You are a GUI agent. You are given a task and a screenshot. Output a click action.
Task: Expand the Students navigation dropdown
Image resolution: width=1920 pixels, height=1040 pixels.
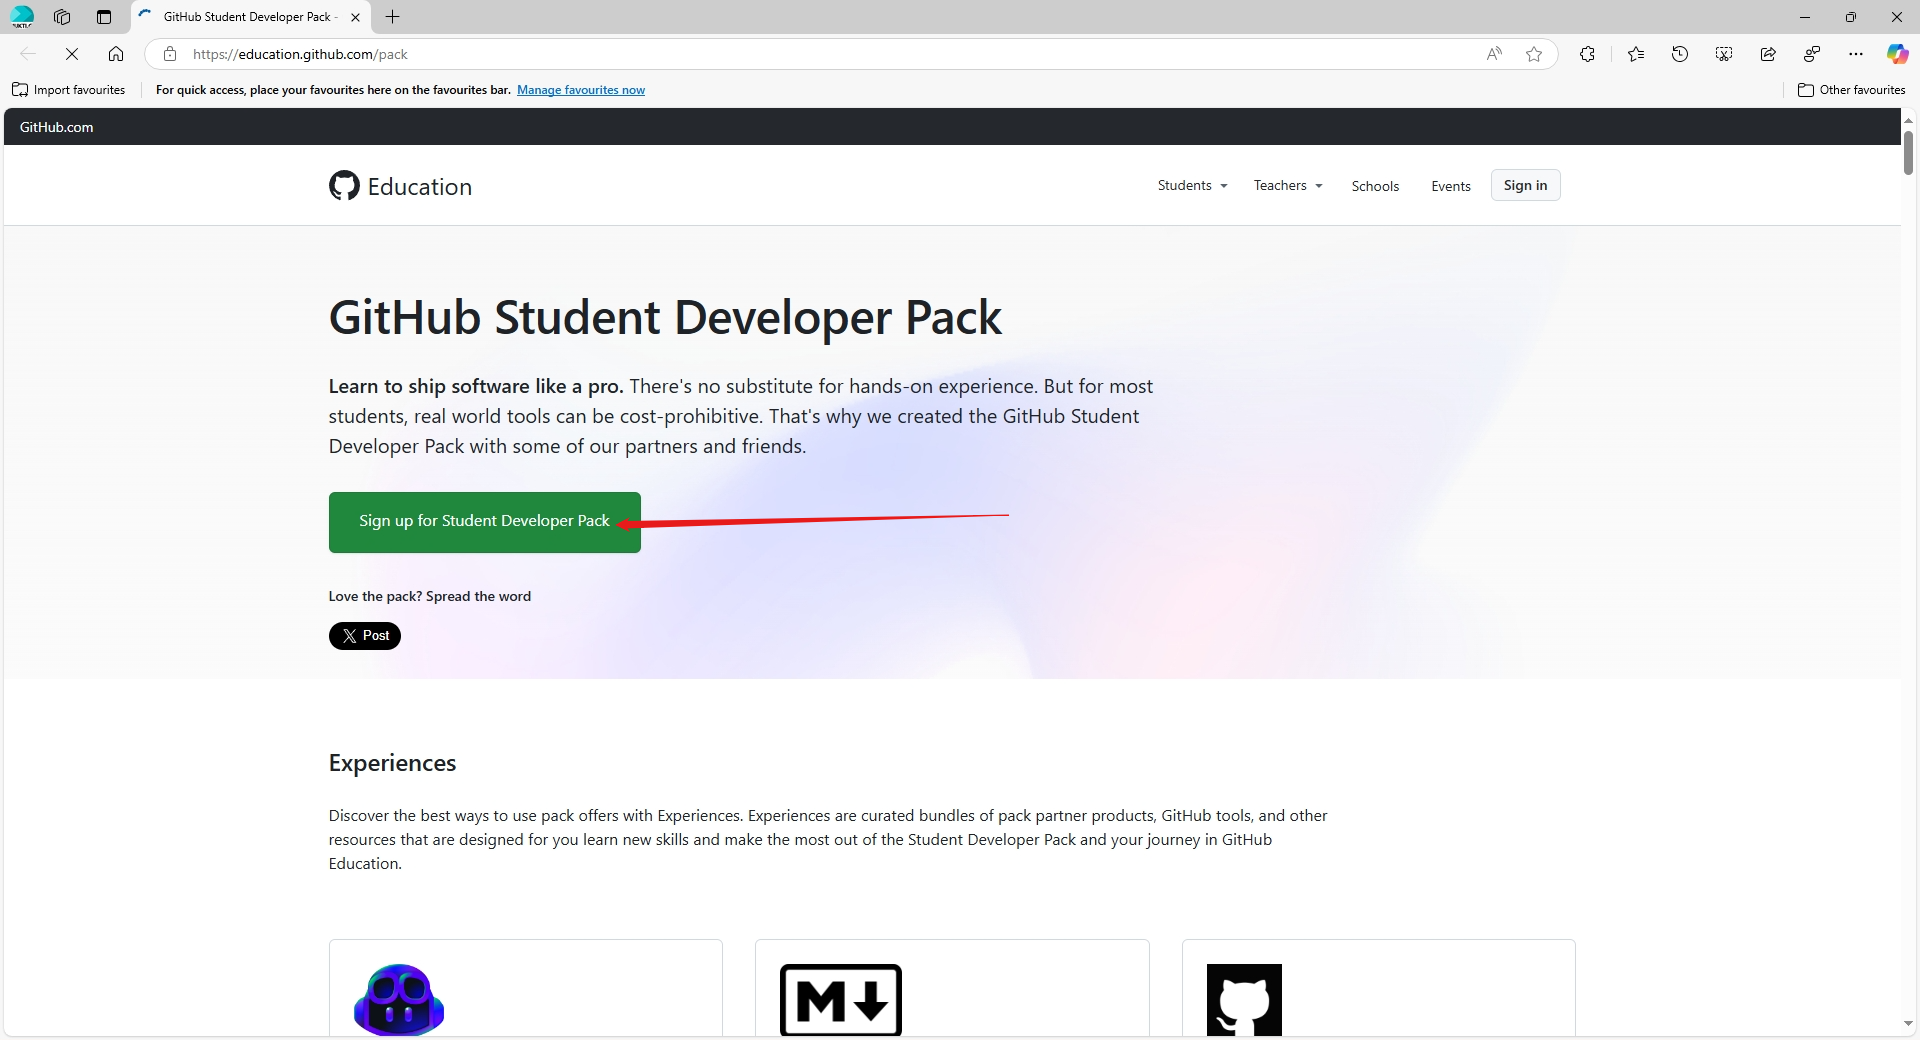coord(1190,185)
